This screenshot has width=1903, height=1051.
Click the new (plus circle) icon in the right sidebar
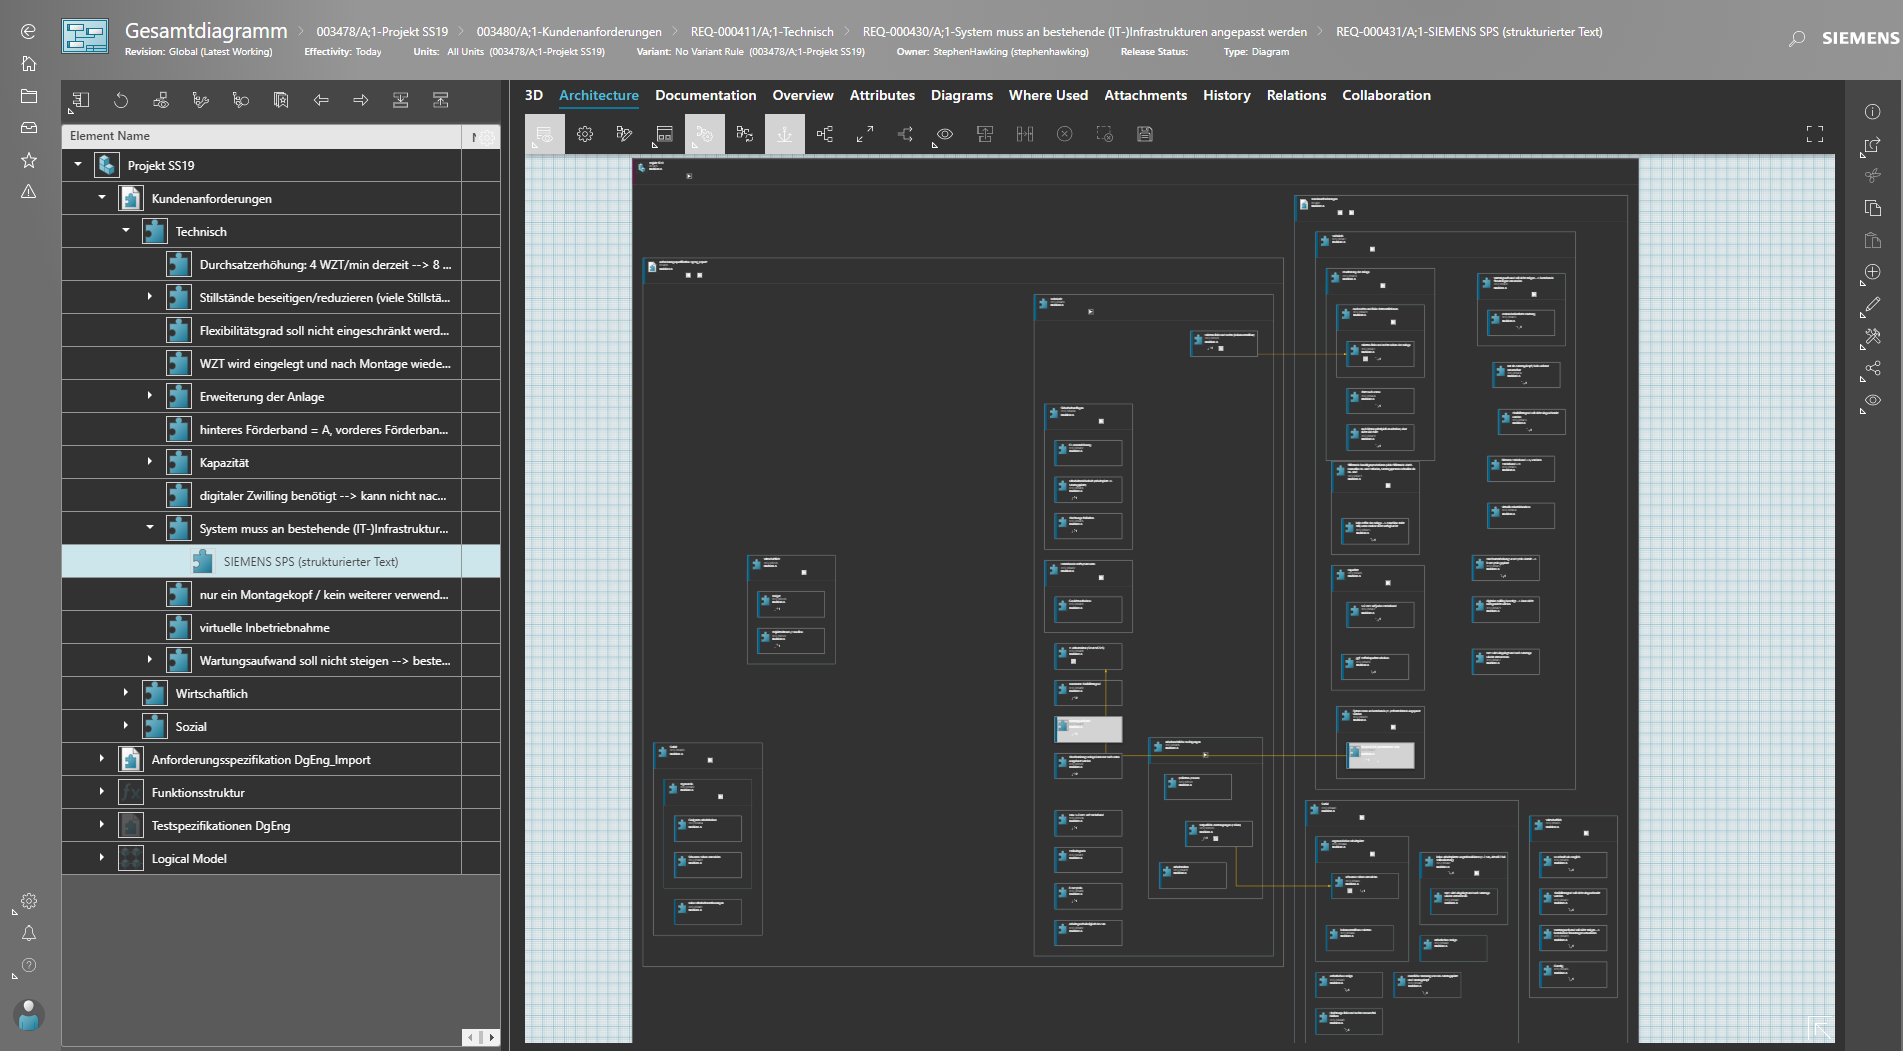1873,272
